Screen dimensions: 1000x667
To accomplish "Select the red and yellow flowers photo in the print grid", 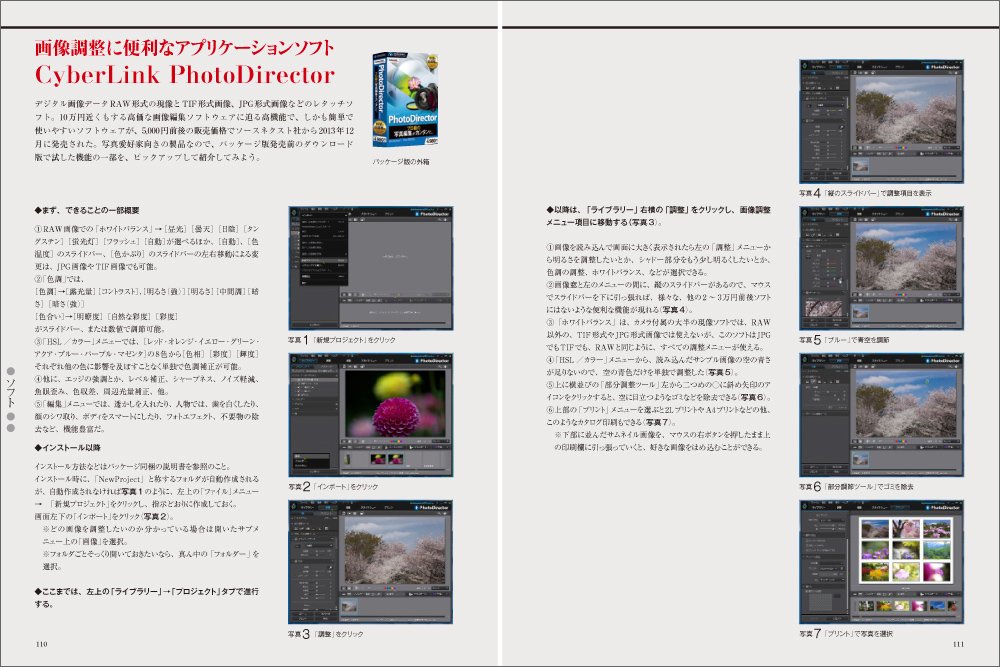I will 875,571.
